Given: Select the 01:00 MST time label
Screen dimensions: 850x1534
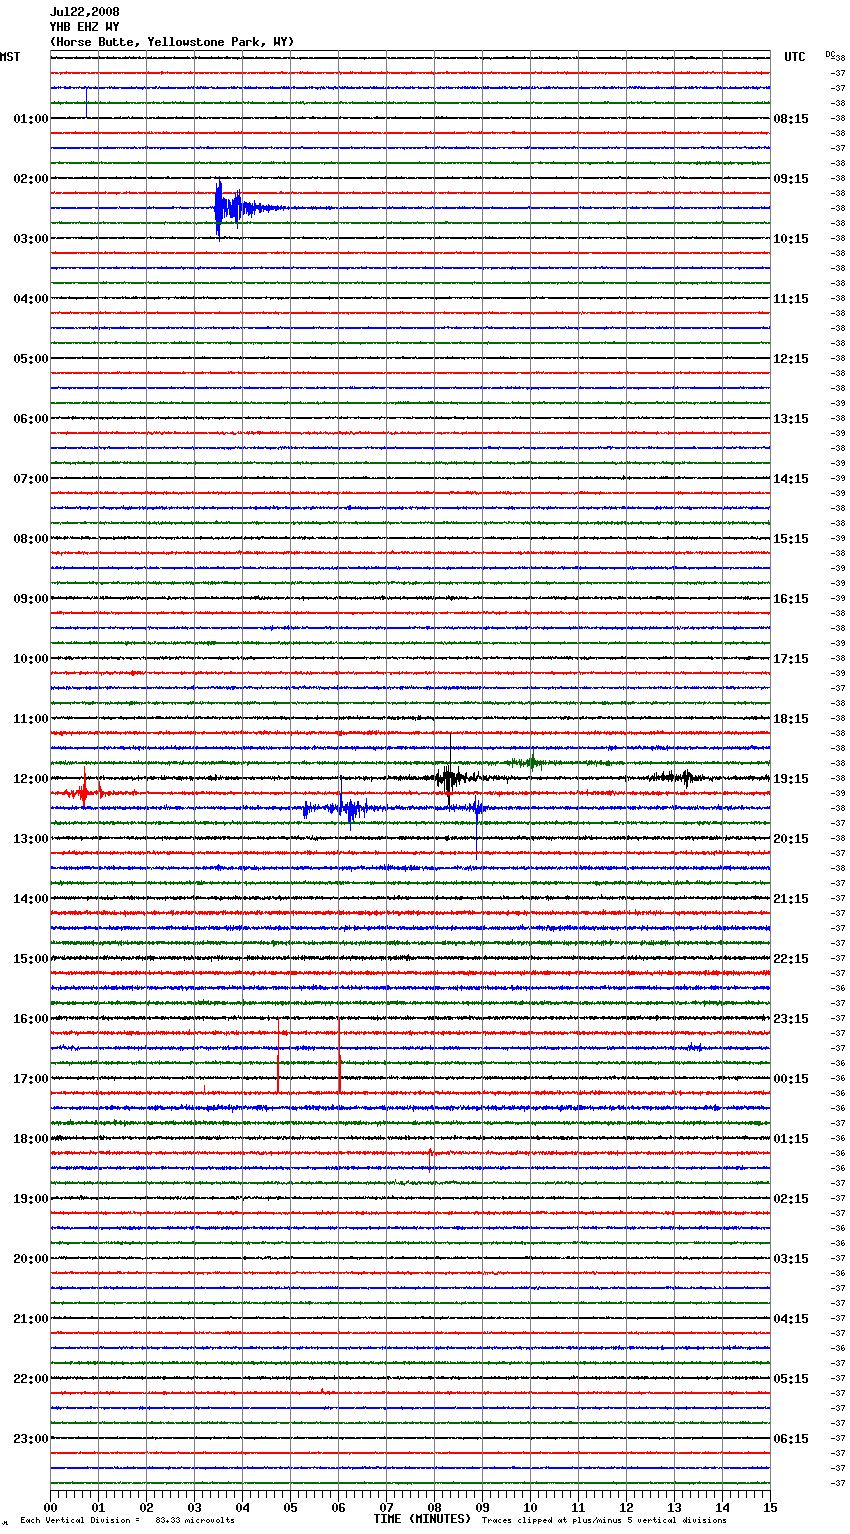Looking at the screenshot, I should (30, 119).
